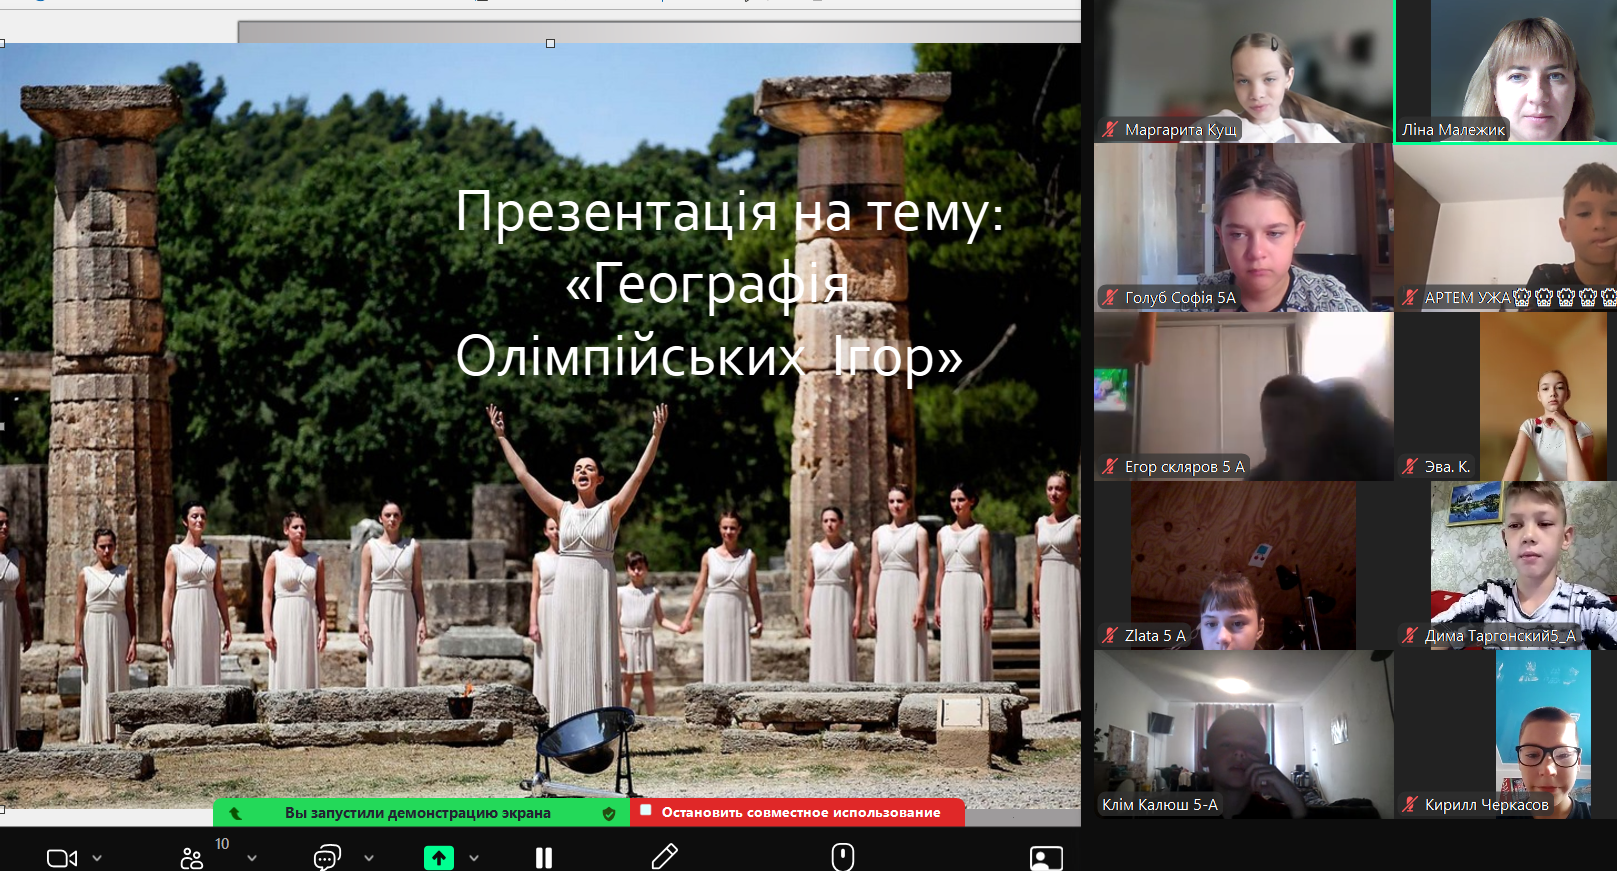
Task: Select Ліна Малежик video tile
Action: (x=1506, y=71)
